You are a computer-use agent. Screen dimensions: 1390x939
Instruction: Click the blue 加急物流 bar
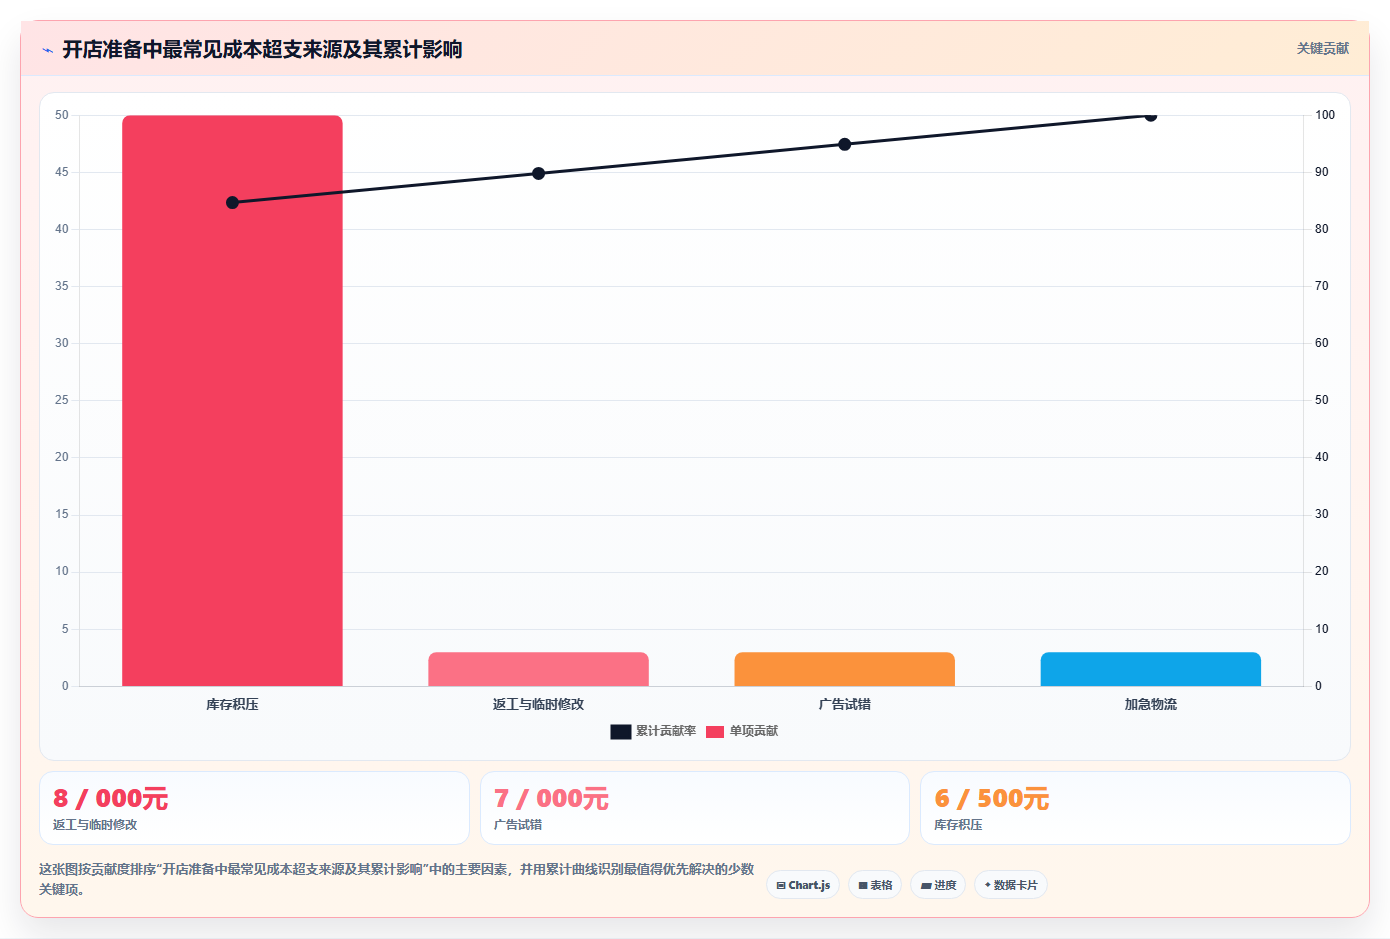click(x=1150, y=669)
